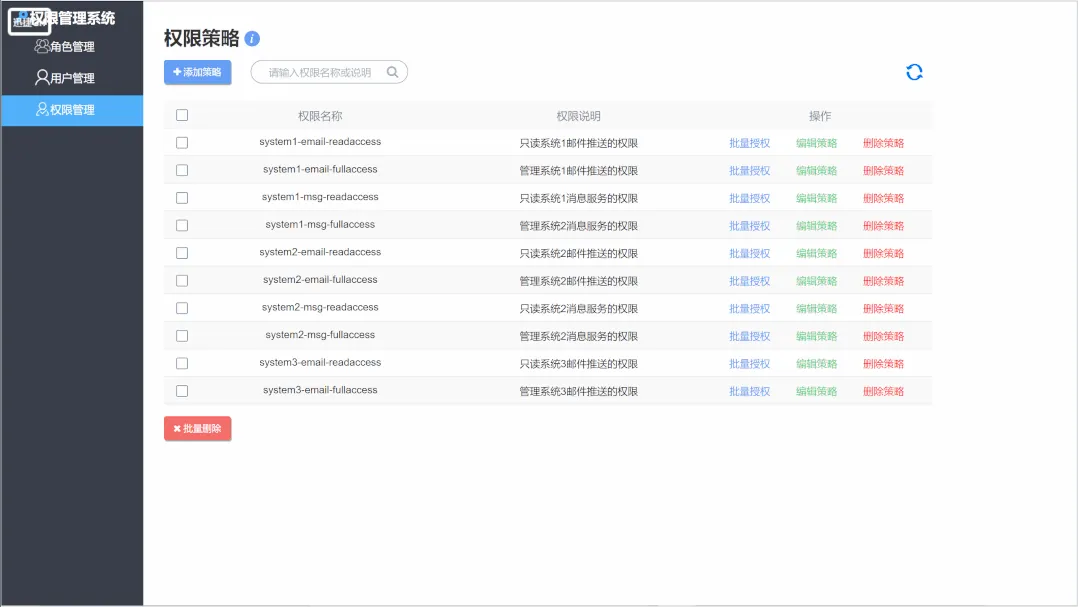Click 批量授权 for system3-email-fullaccess
This screenshot has width=1078, height=607.
coord(749,391)
